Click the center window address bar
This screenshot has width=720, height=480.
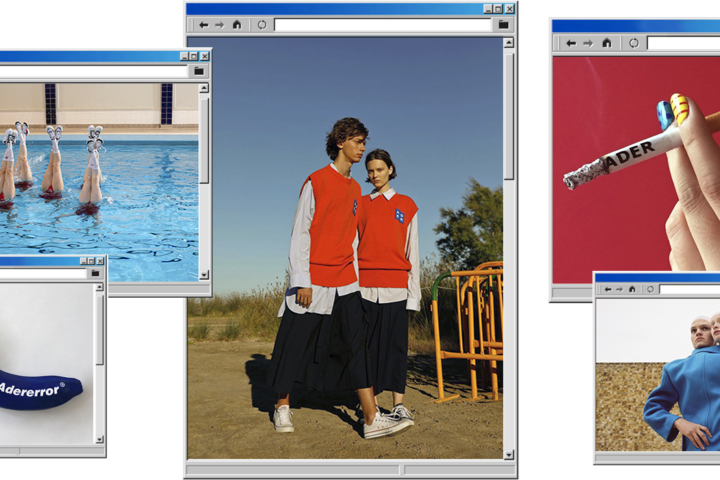(x=383, y=25)
